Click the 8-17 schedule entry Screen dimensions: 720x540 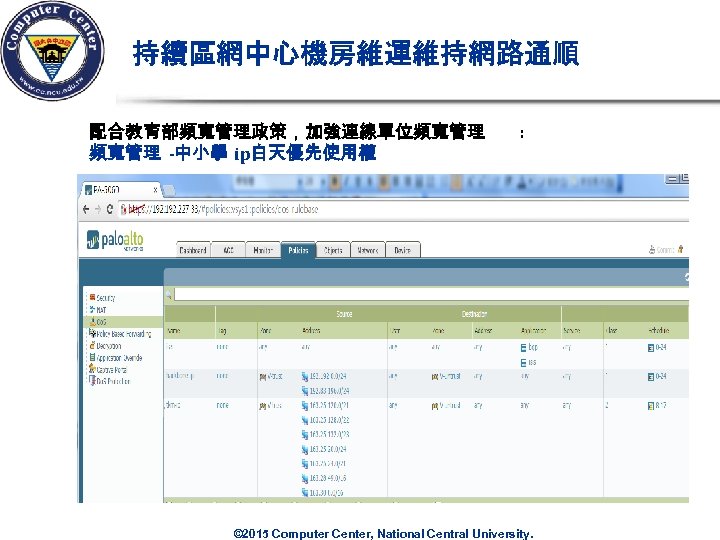pos(657,406)
